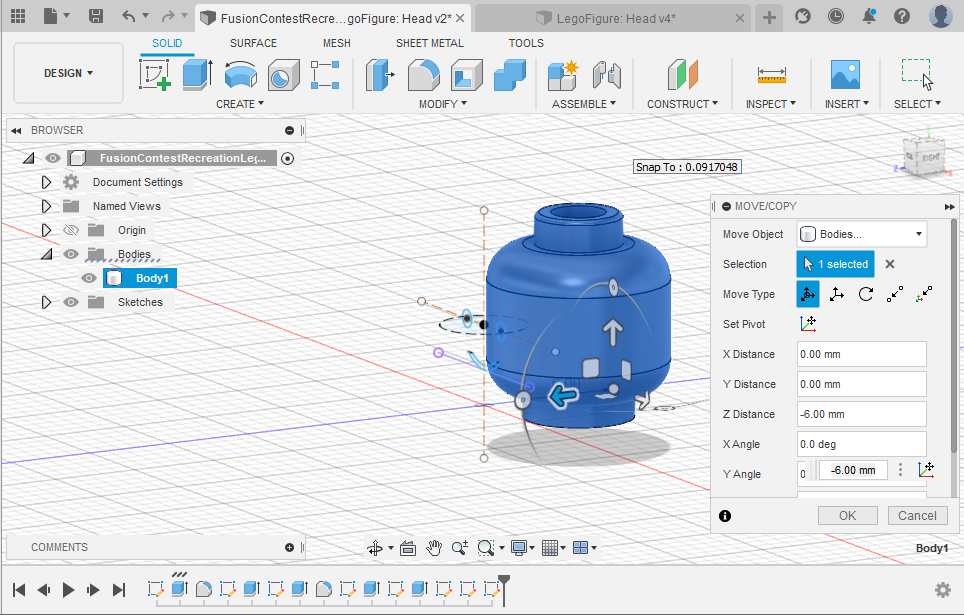Select the Joint tool
This screenshot has height=615, width=964.
point(607,75)
